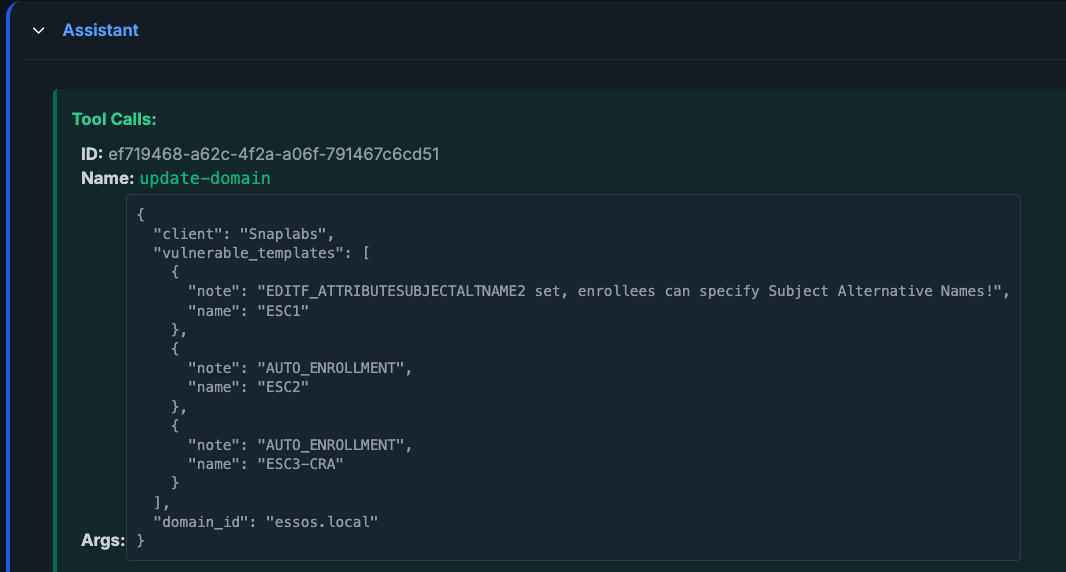The image size is (1066, 572).
Task: Click the ESC2 template name value
Action: click(284, 387)
